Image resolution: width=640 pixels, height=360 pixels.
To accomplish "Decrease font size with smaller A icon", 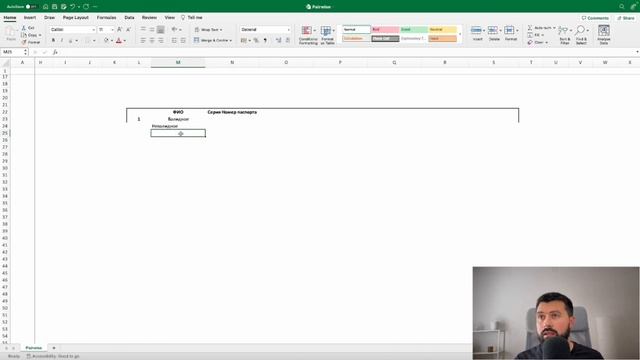I will pyautogui.click(x=128, y=29).
